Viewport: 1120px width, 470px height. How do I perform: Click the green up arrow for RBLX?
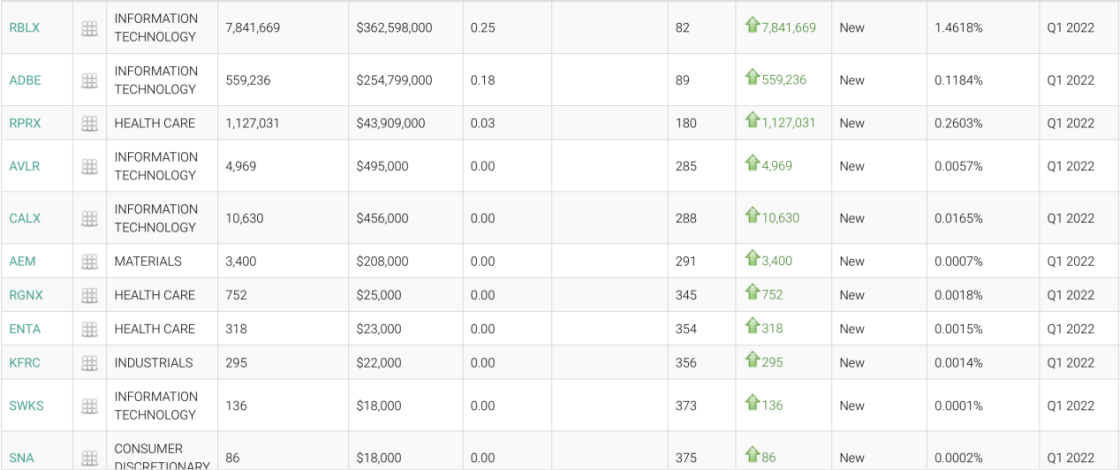coord(752,26)
